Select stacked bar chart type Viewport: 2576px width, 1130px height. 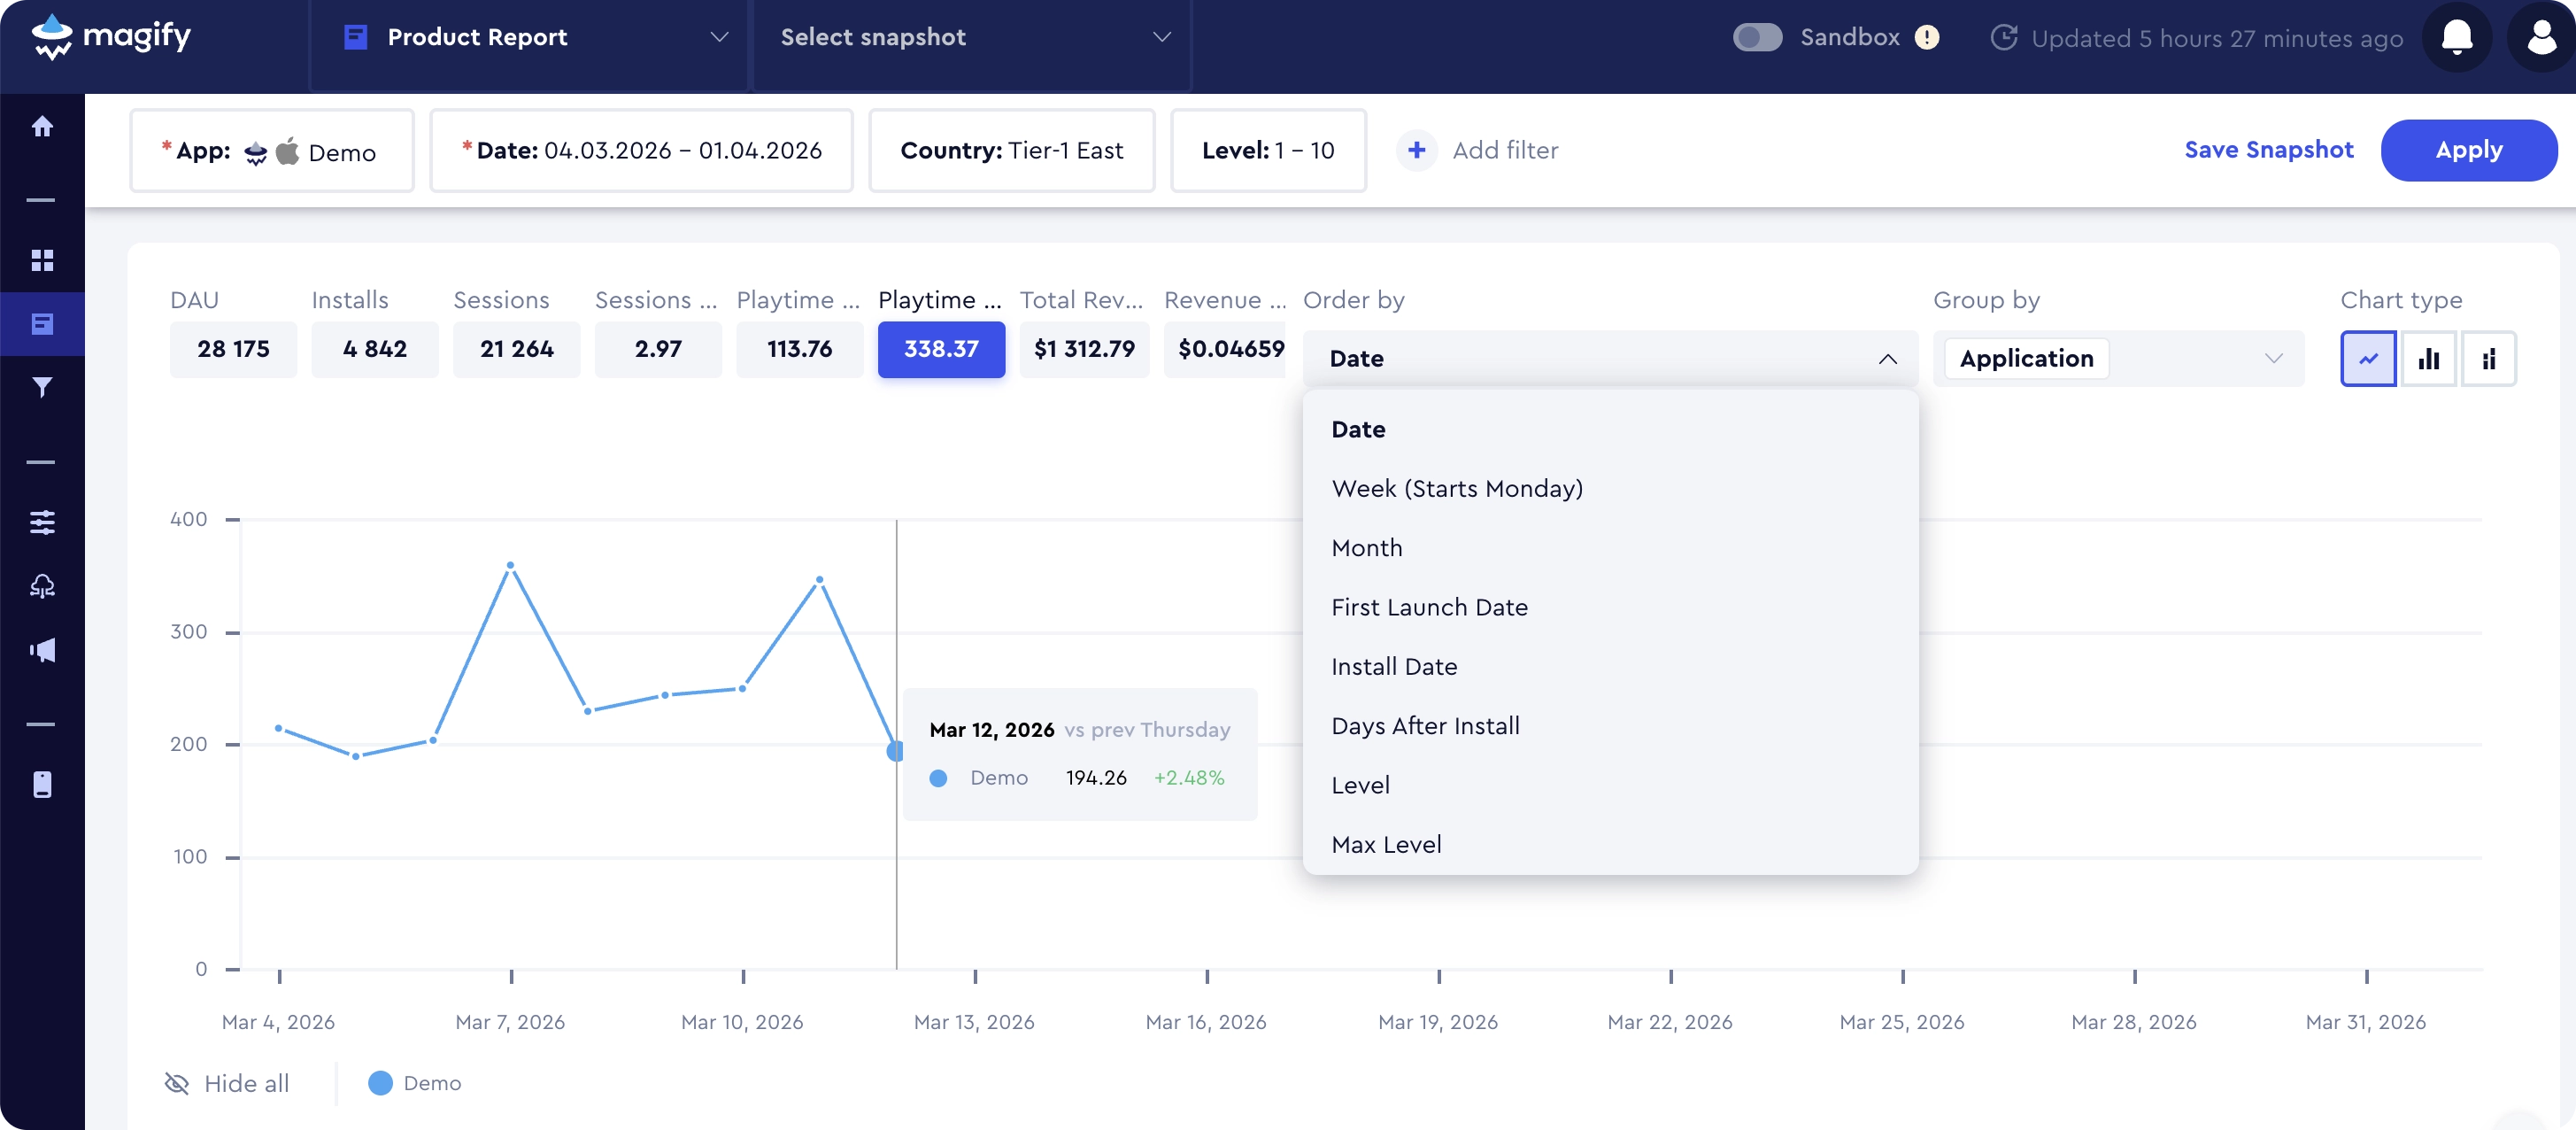coord(2488,358)
